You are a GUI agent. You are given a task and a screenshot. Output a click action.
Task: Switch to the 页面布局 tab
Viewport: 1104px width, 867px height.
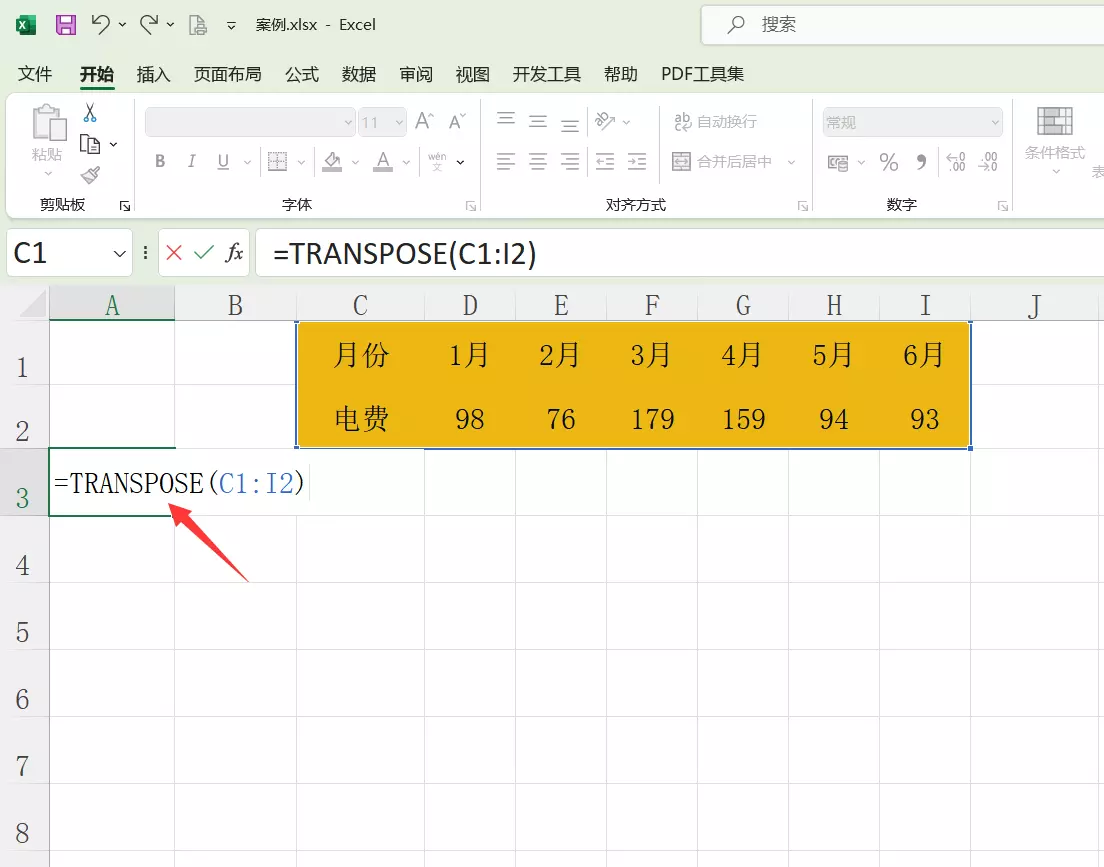227,74
